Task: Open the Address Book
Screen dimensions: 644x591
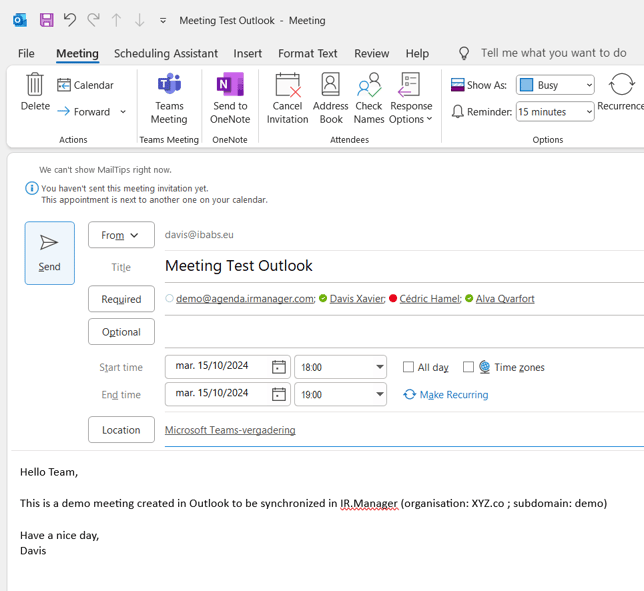Action: (x=331, y=99)
